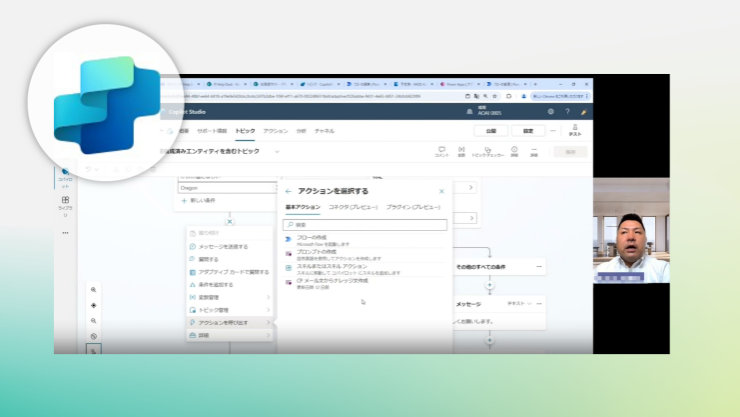The image size is (740, 417).
Task: Open the ライブラリ icon in the left sidebar
Action: 66,200
